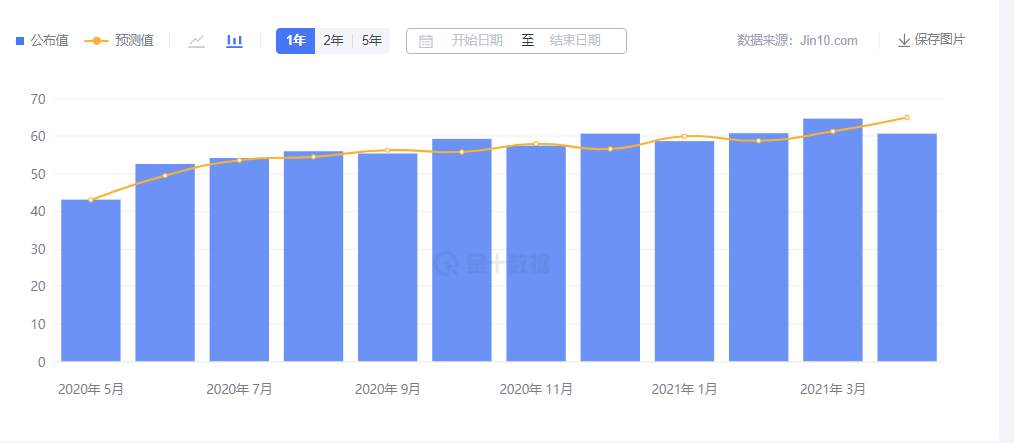The height and width of the screenshot is (443, 1014).
Task: Click the tallest bar above 2021年 3月
Action: [833, 240]
